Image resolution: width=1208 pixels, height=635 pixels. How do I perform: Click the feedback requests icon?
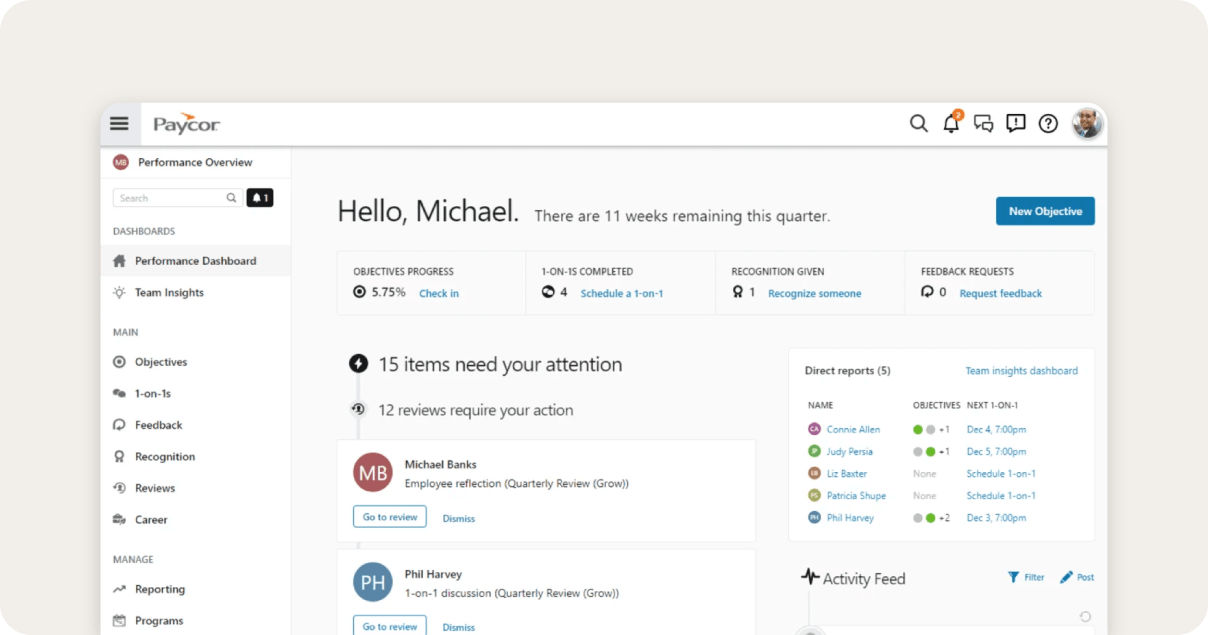[927, 293]
